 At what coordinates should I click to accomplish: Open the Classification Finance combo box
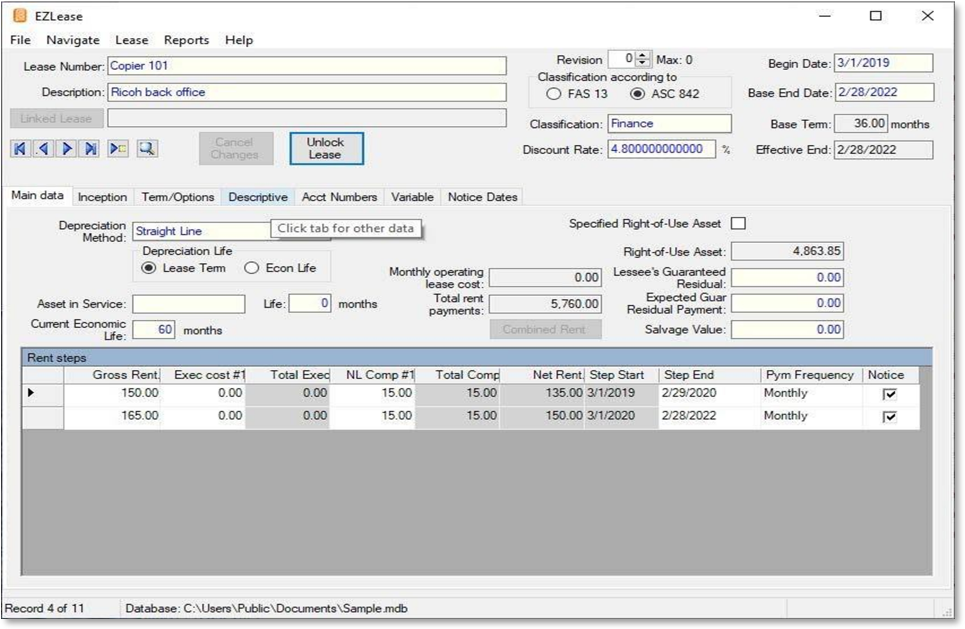670,124
